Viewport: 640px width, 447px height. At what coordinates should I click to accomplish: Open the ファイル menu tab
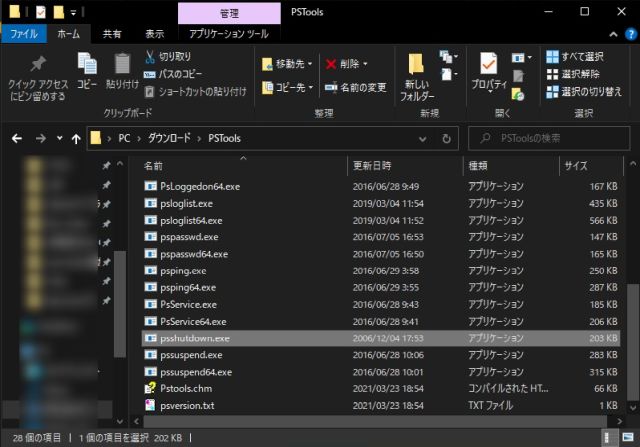click(24, 34)
